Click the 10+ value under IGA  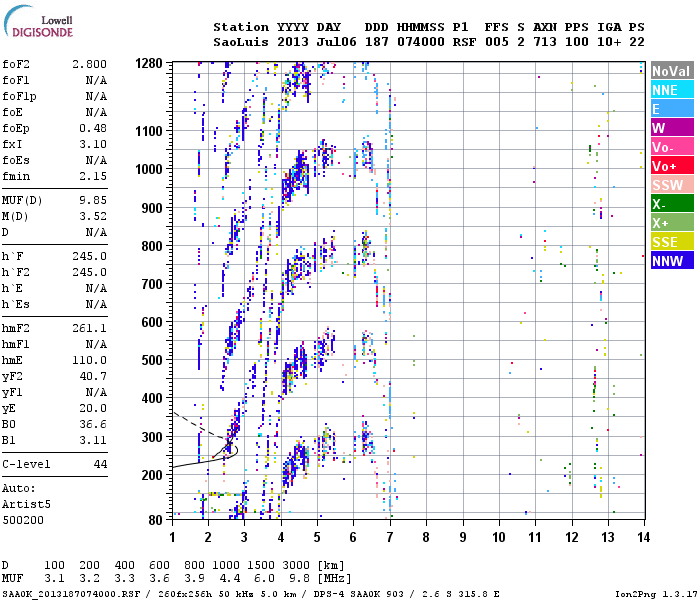pyautogui.click(x=609, y=42)
